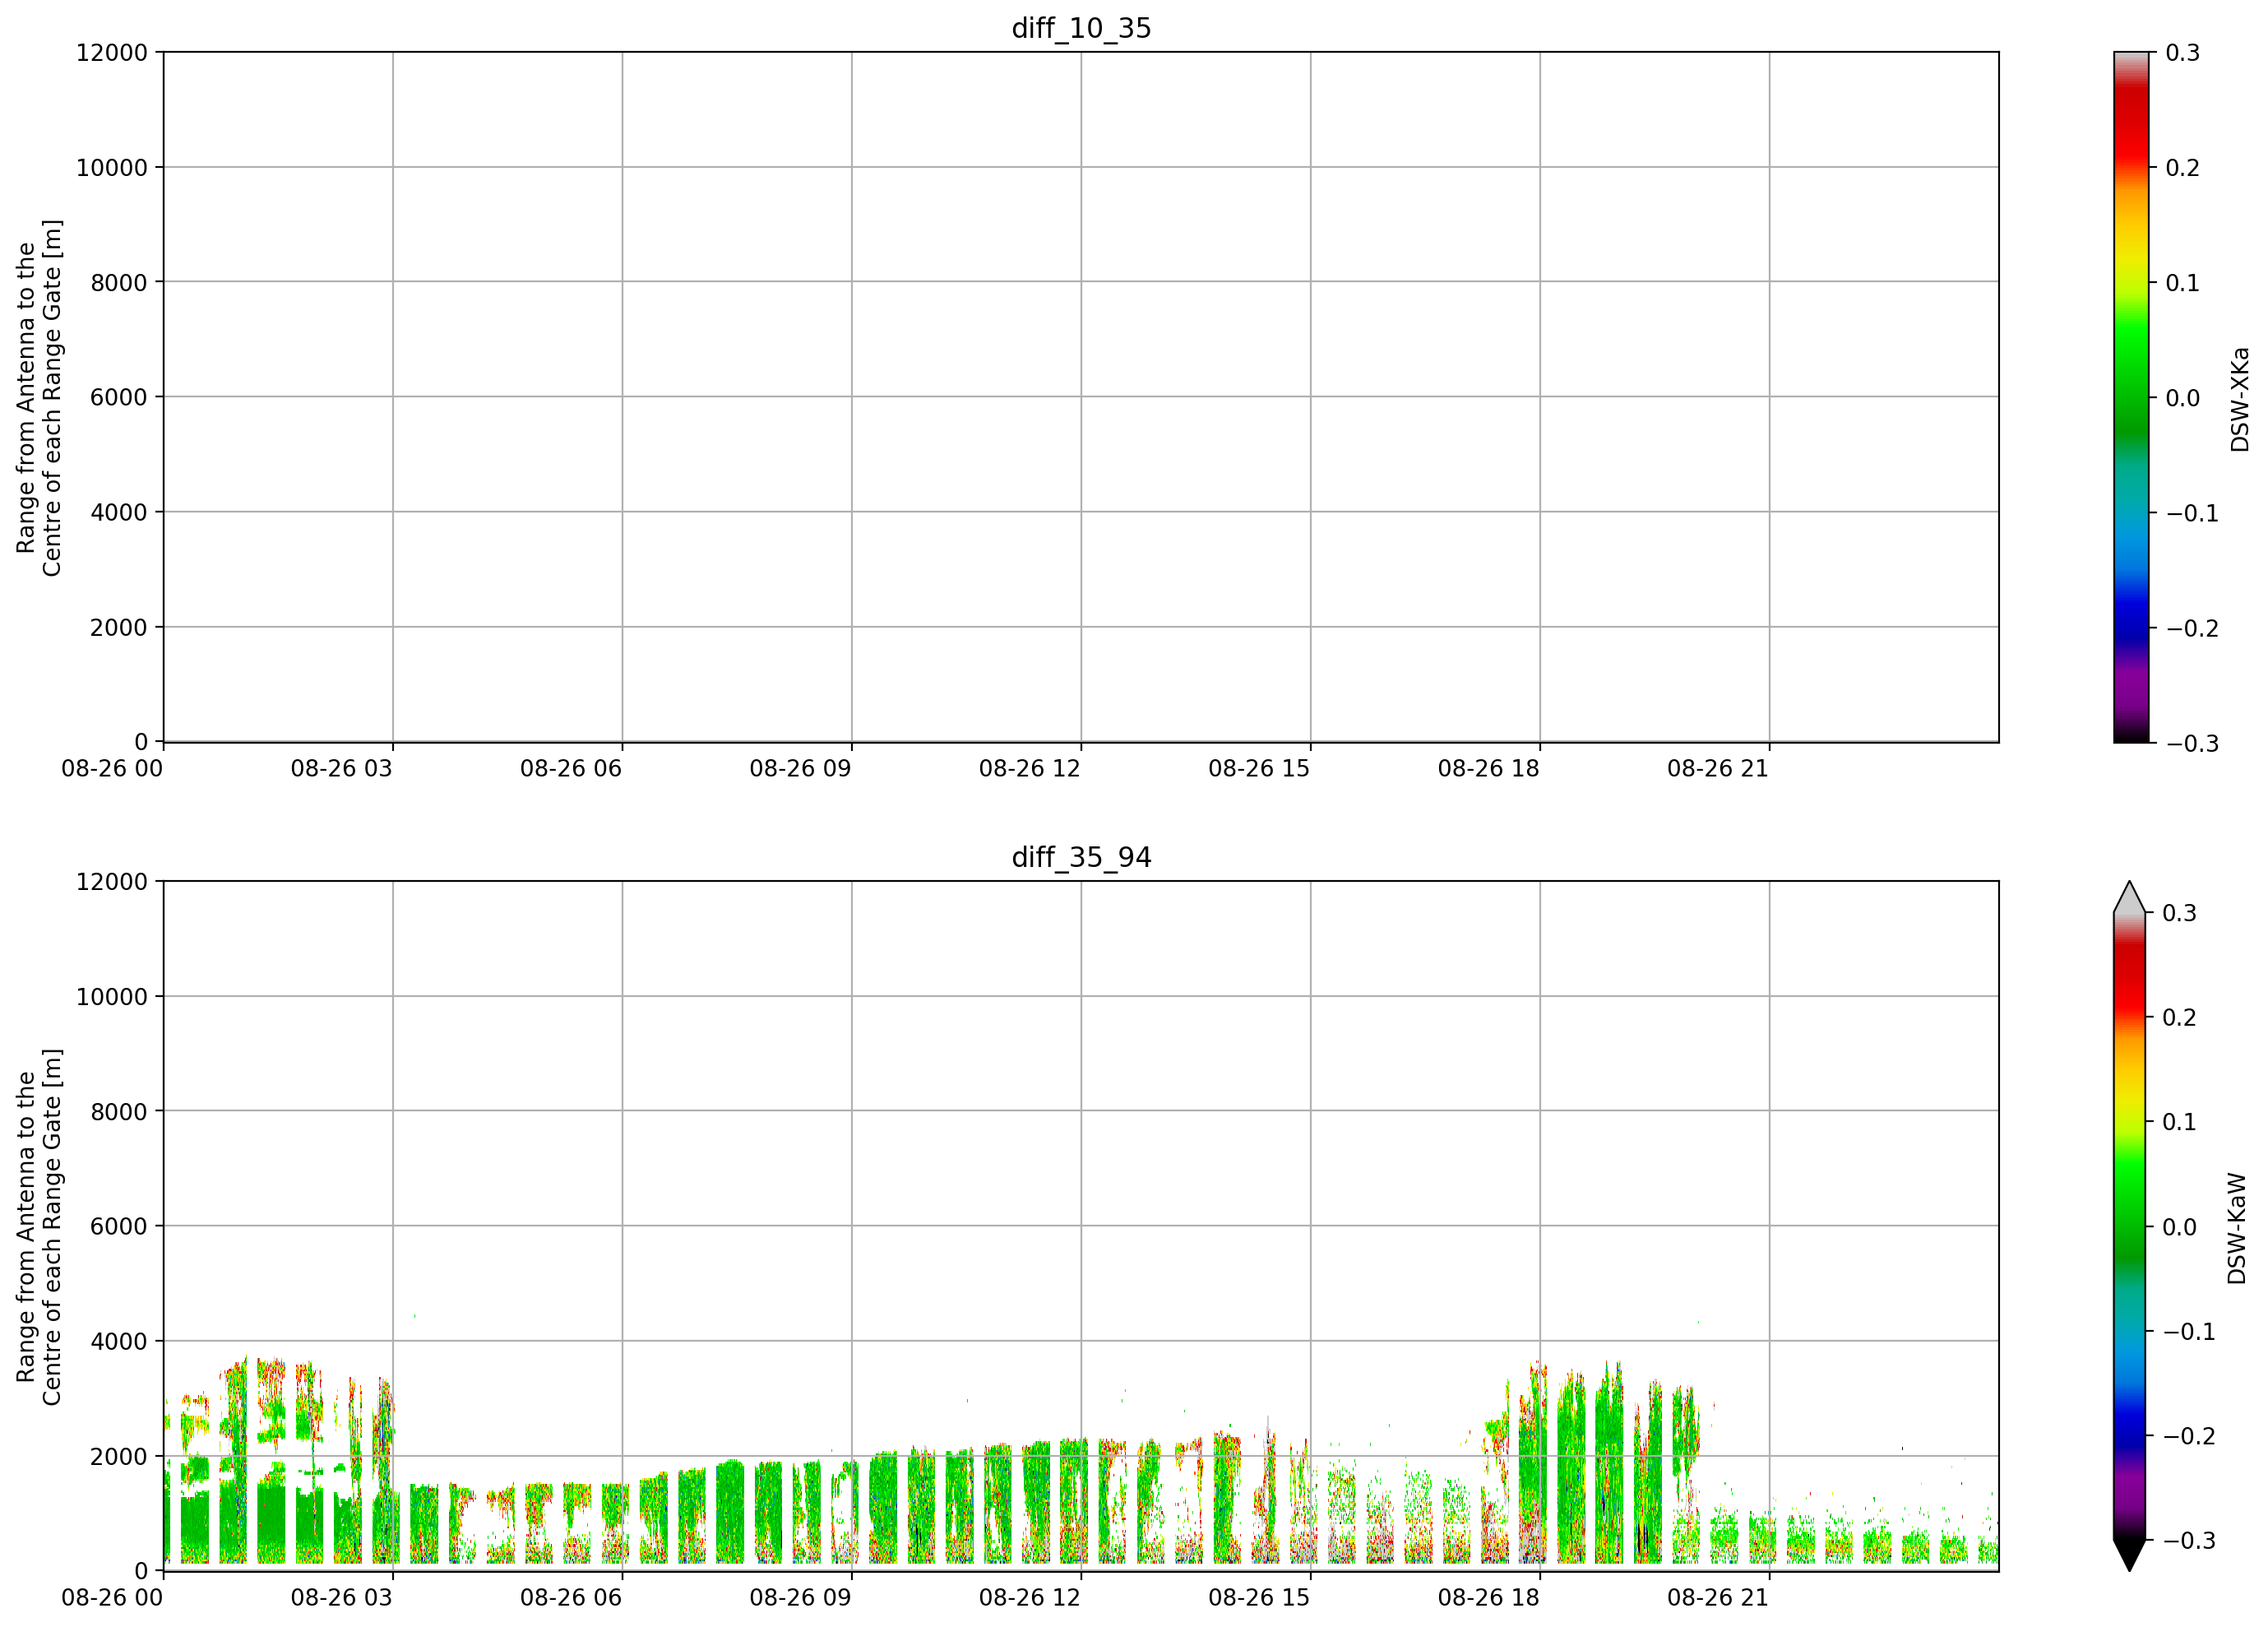Click the 08-26 21 x-tick under diff_35_94
This screenshot has width=2268, height=1627.
coord(1718,1597)
